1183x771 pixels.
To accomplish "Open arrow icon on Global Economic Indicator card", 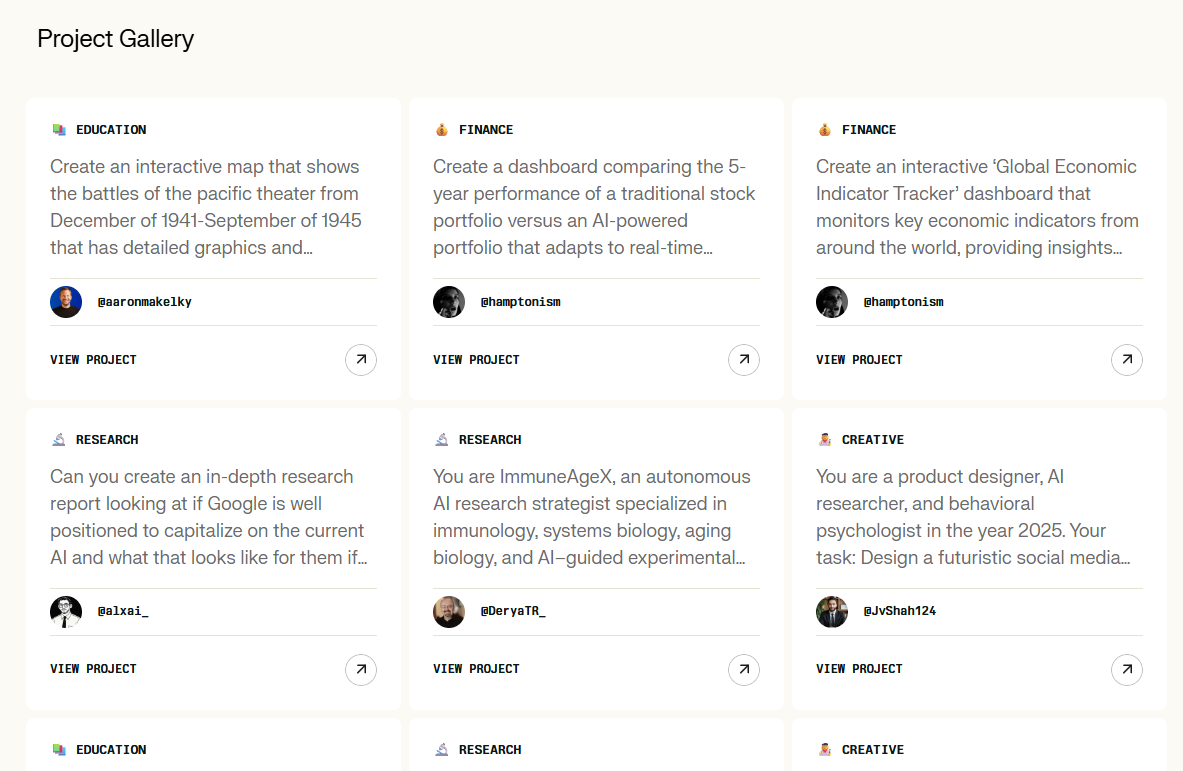I will click(x=1127, y=360).
